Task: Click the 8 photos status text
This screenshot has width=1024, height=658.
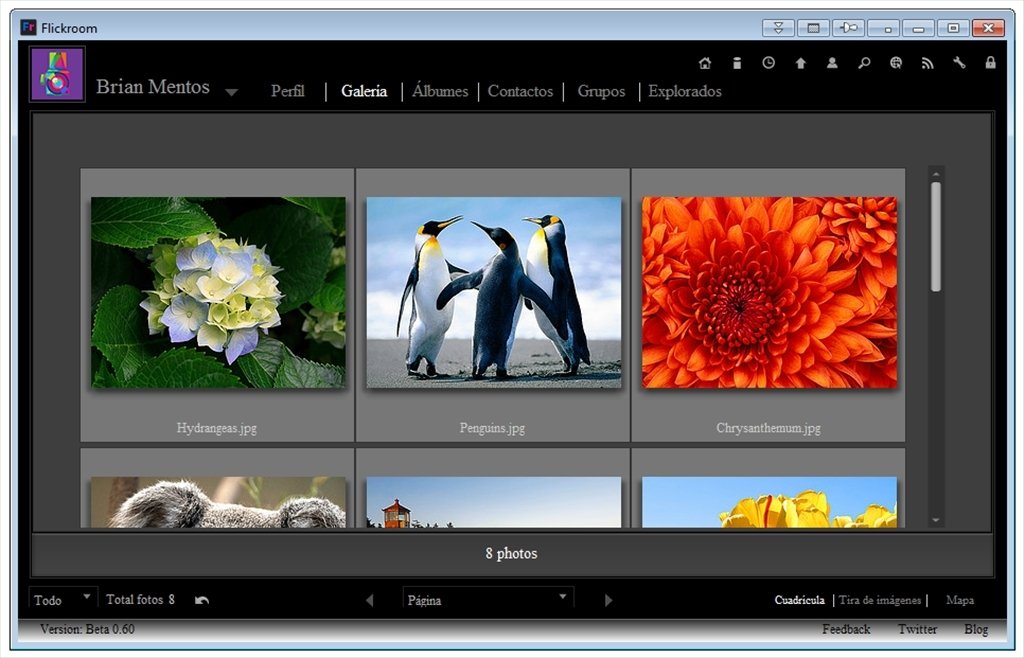Action: 511,554
